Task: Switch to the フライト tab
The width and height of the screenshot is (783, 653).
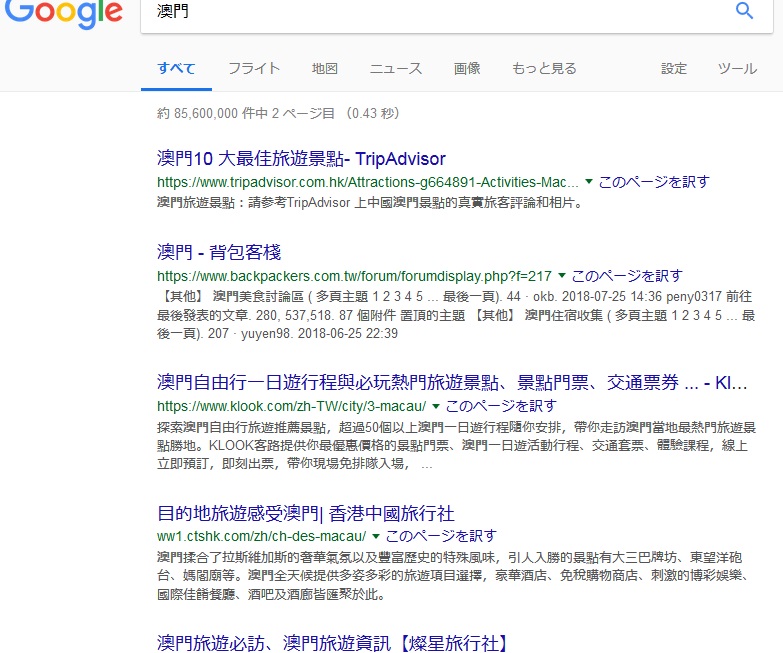Action: (254, 69)
